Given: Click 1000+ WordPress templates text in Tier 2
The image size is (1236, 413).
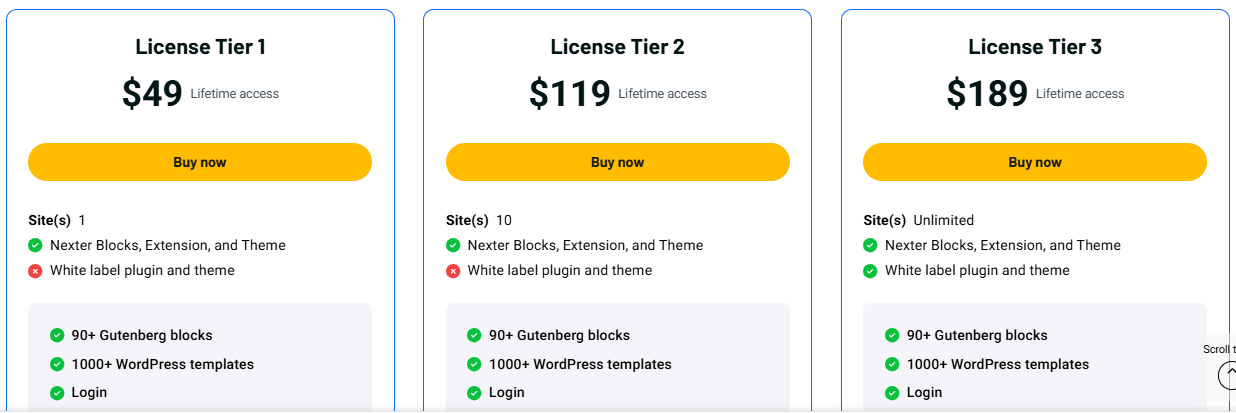Looking at the screenshot, I should pyautogui.click(x=580, y=365).
